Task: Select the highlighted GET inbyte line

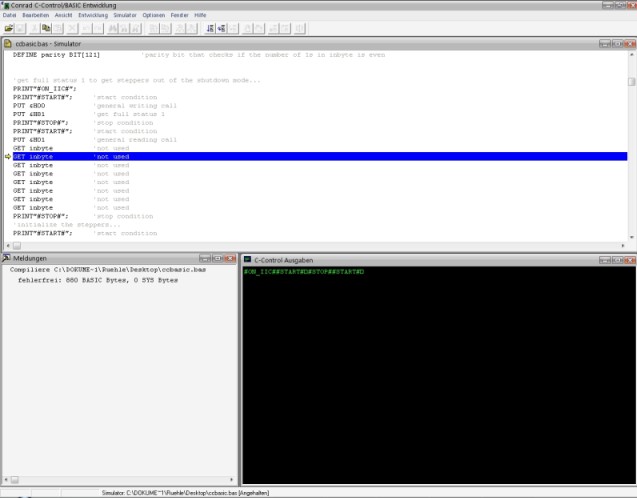Action: [320, 156]
